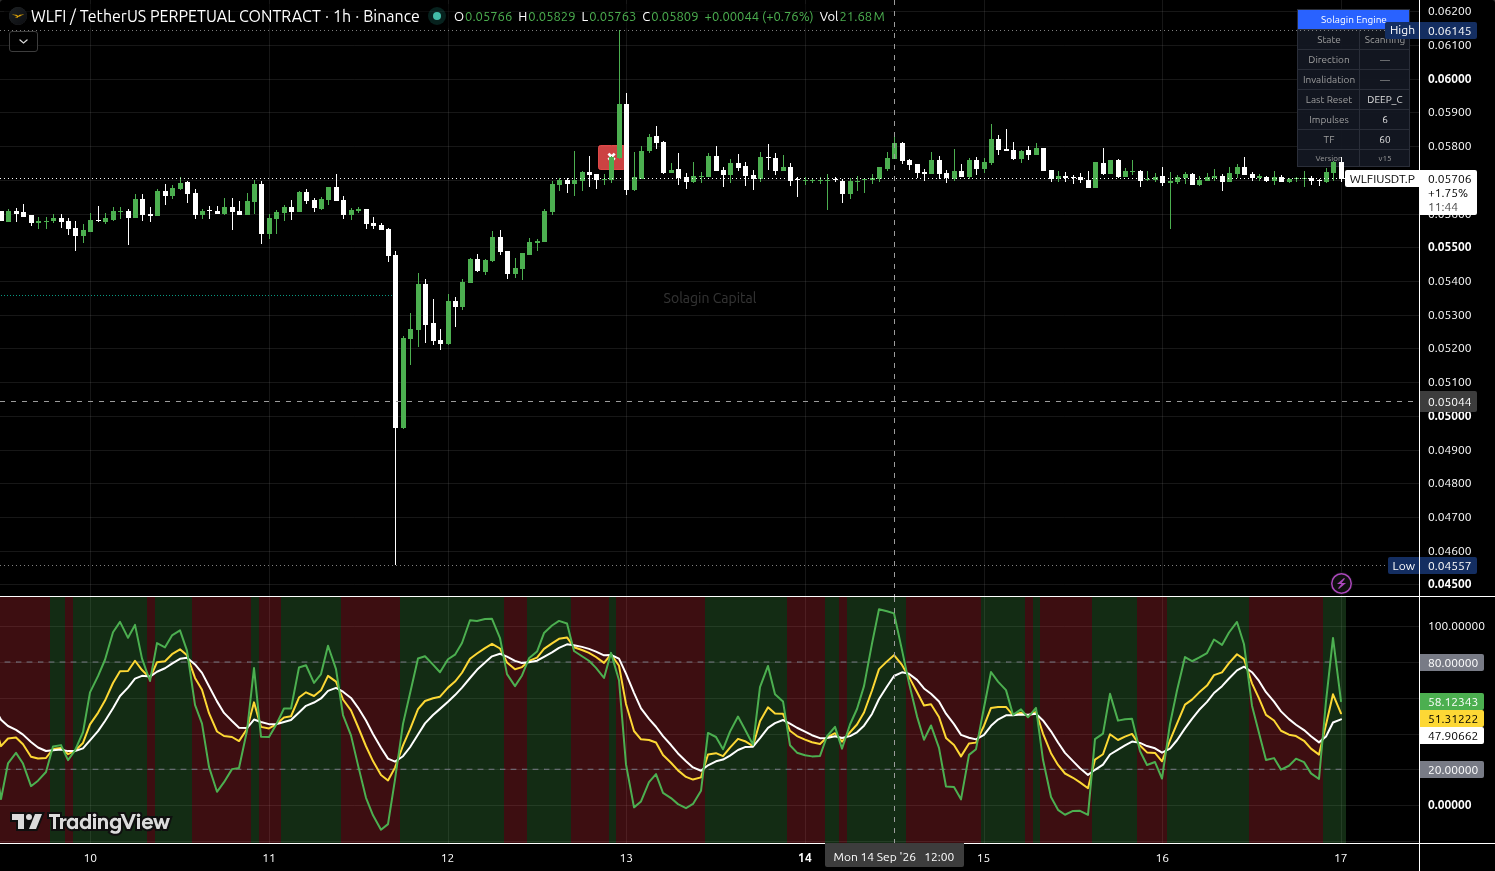The width and height of the screenshot is (1495, 871).
Task: Click the green indicator value 58.12343
Action: coord(1452,702)
